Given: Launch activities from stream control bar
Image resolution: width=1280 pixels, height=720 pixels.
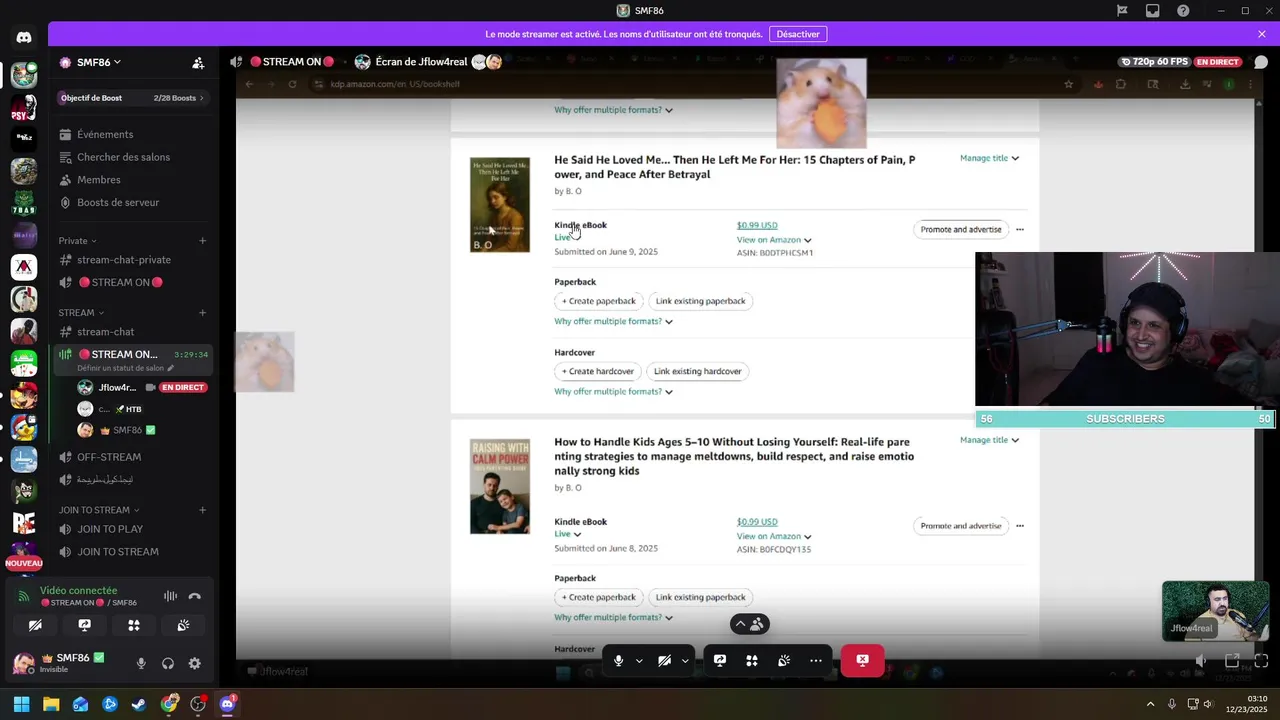Looking at the screenshot, I should pos(752,661).
